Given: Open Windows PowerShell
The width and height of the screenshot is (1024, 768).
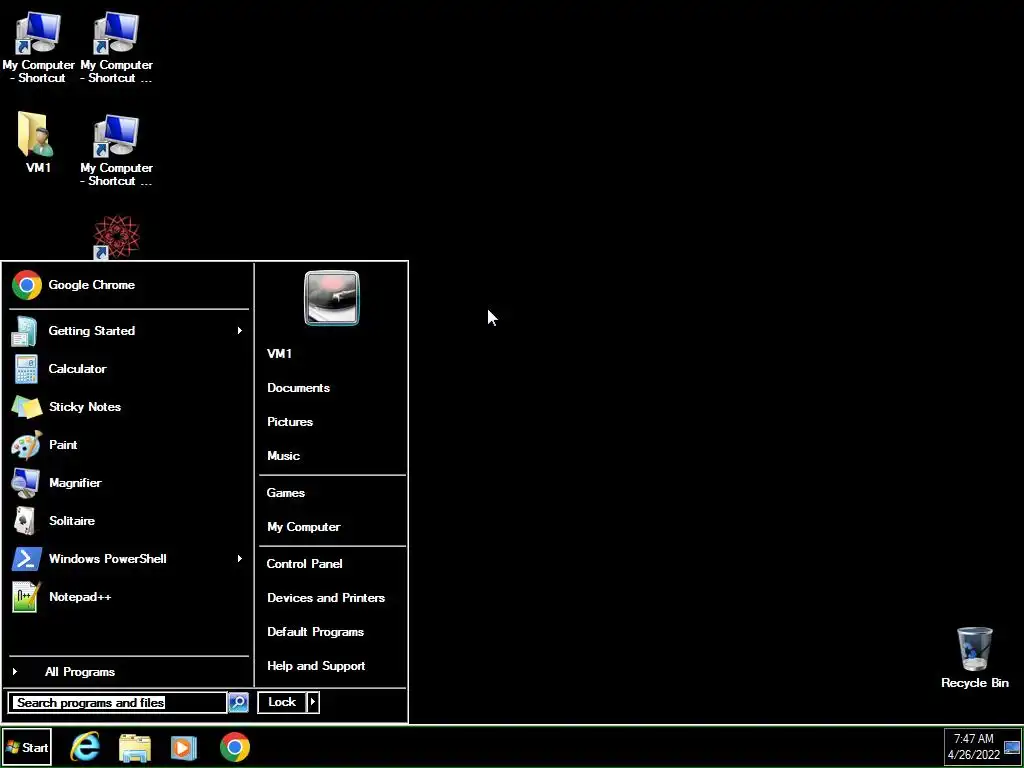Looking at the screenshot, I should 129,559.
